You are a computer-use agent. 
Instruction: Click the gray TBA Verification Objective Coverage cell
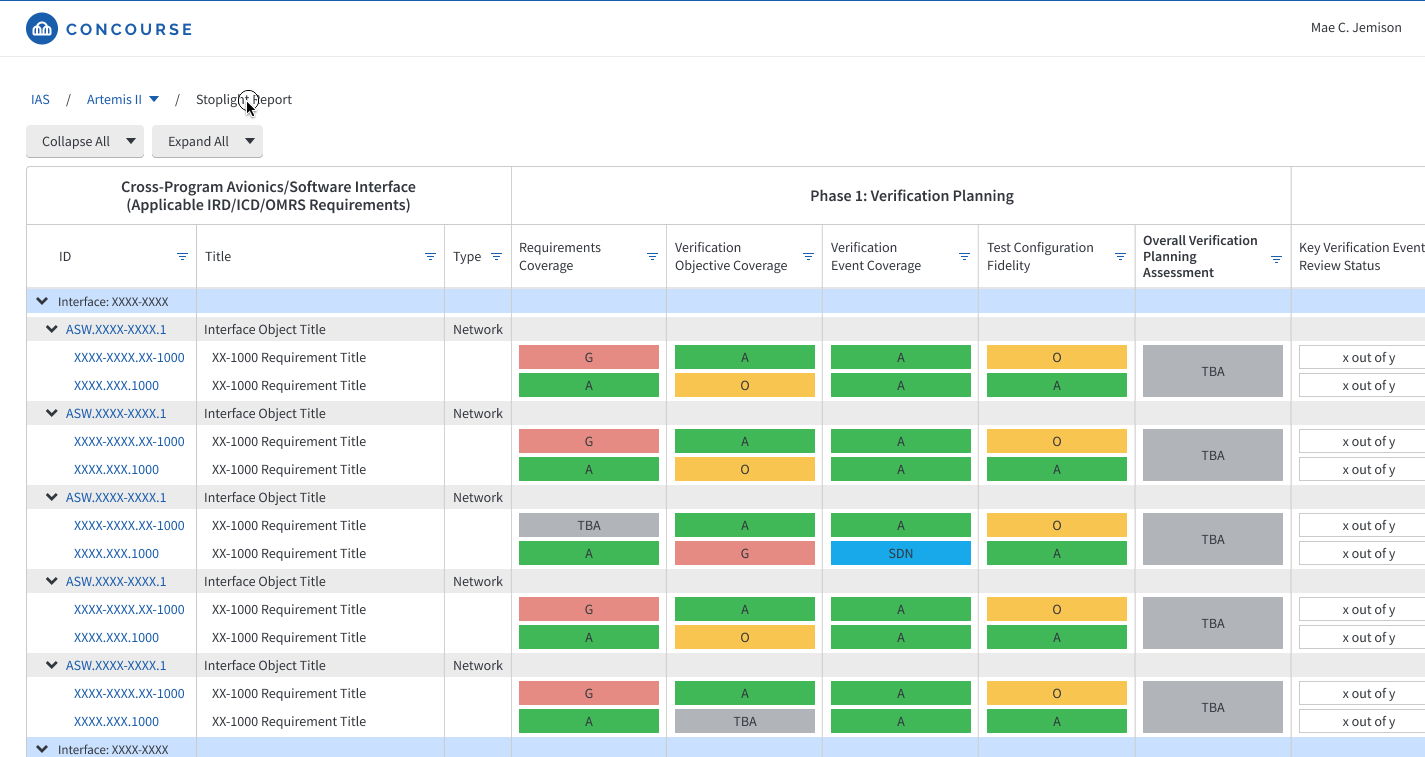click(x=745, y=721)
